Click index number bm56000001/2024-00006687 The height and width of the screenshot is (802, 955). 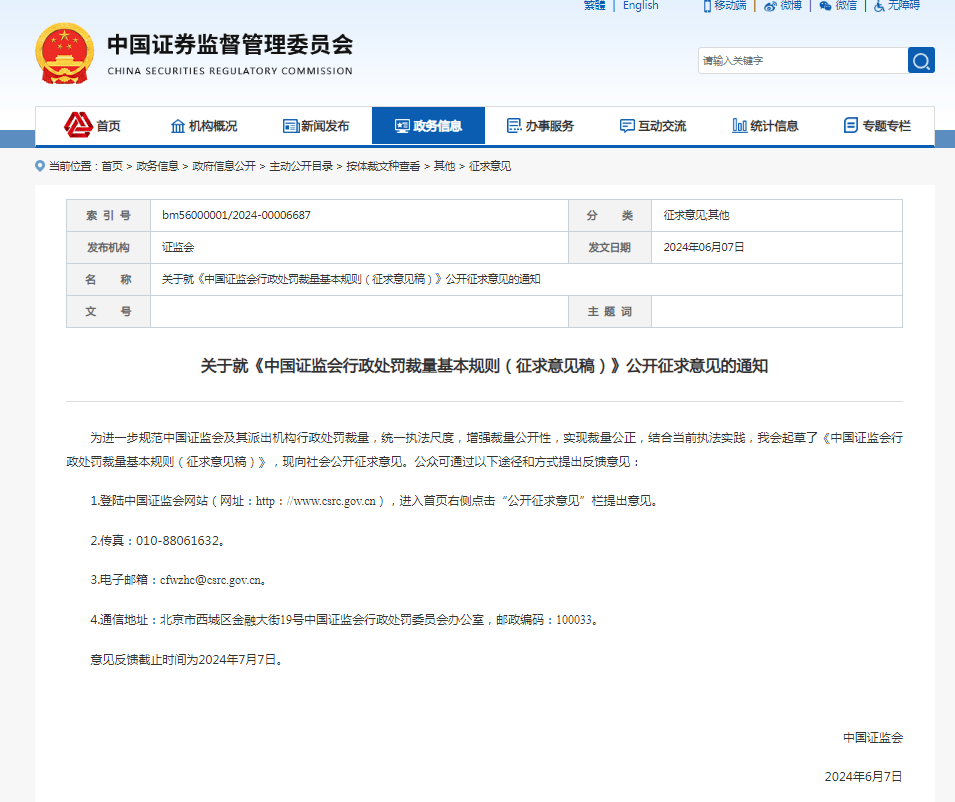tap(236, 215)
